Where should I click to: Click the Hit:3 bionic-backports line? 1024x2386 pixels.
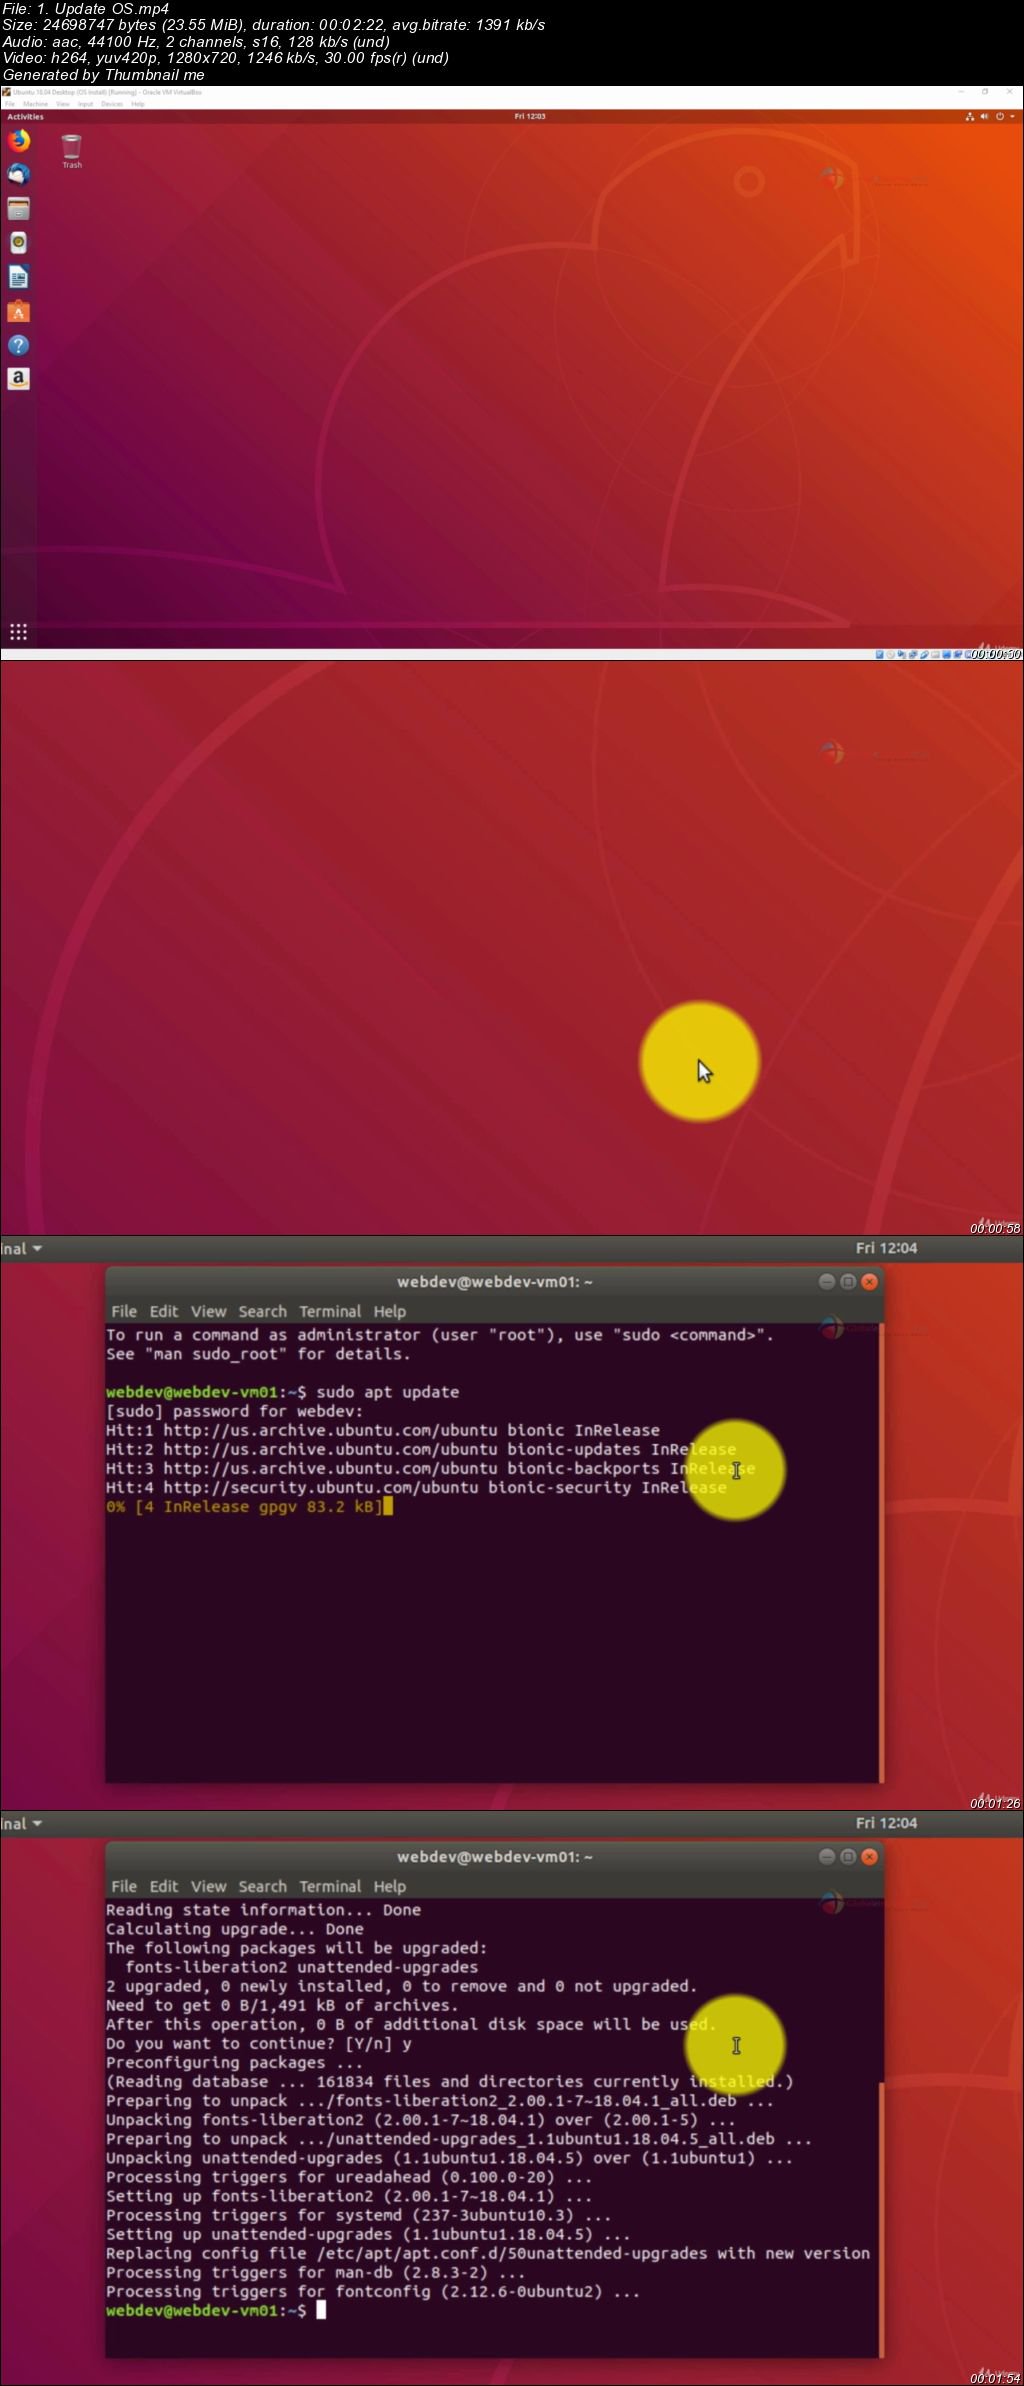pyautogui.click(x=431, y=1468)
